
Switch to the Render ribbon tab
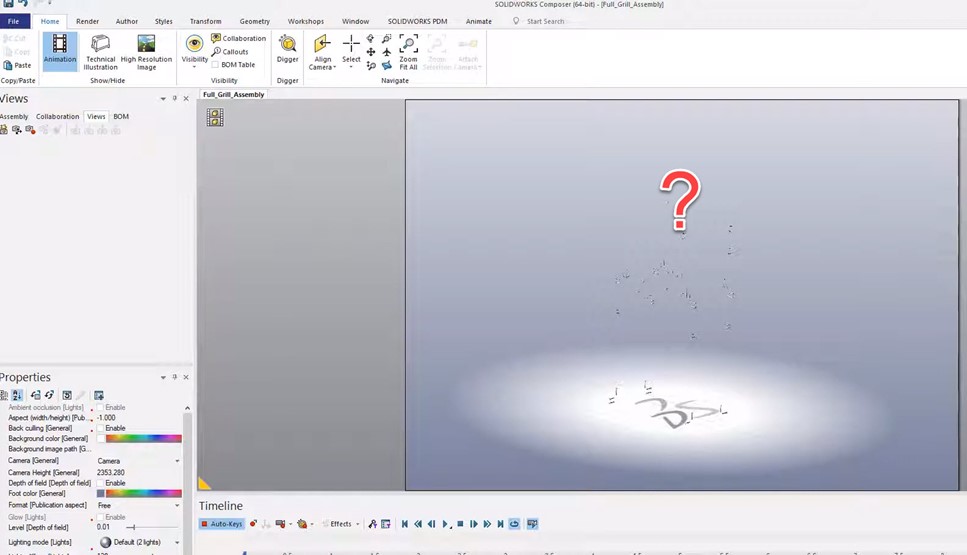pyautogui.click(x=87, y=21)
